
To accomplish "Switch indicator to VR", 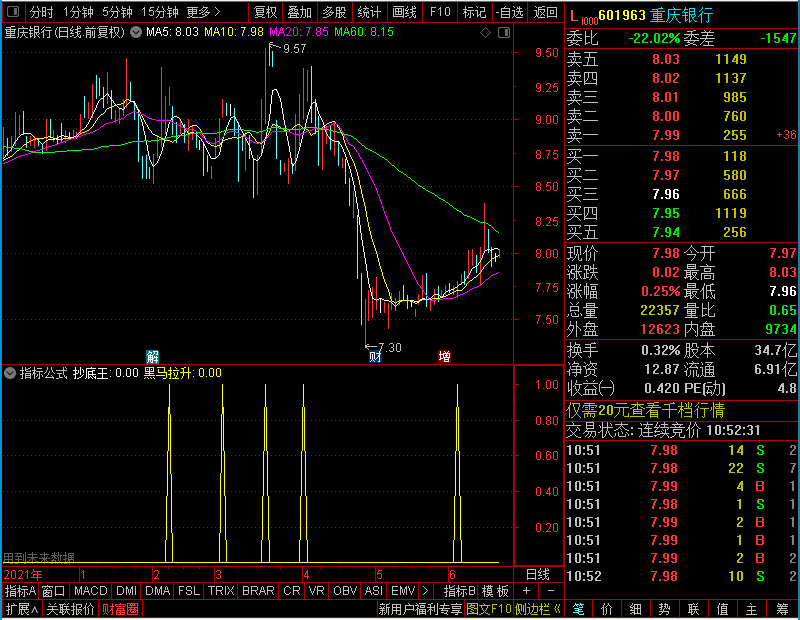I will coord(316,591).
